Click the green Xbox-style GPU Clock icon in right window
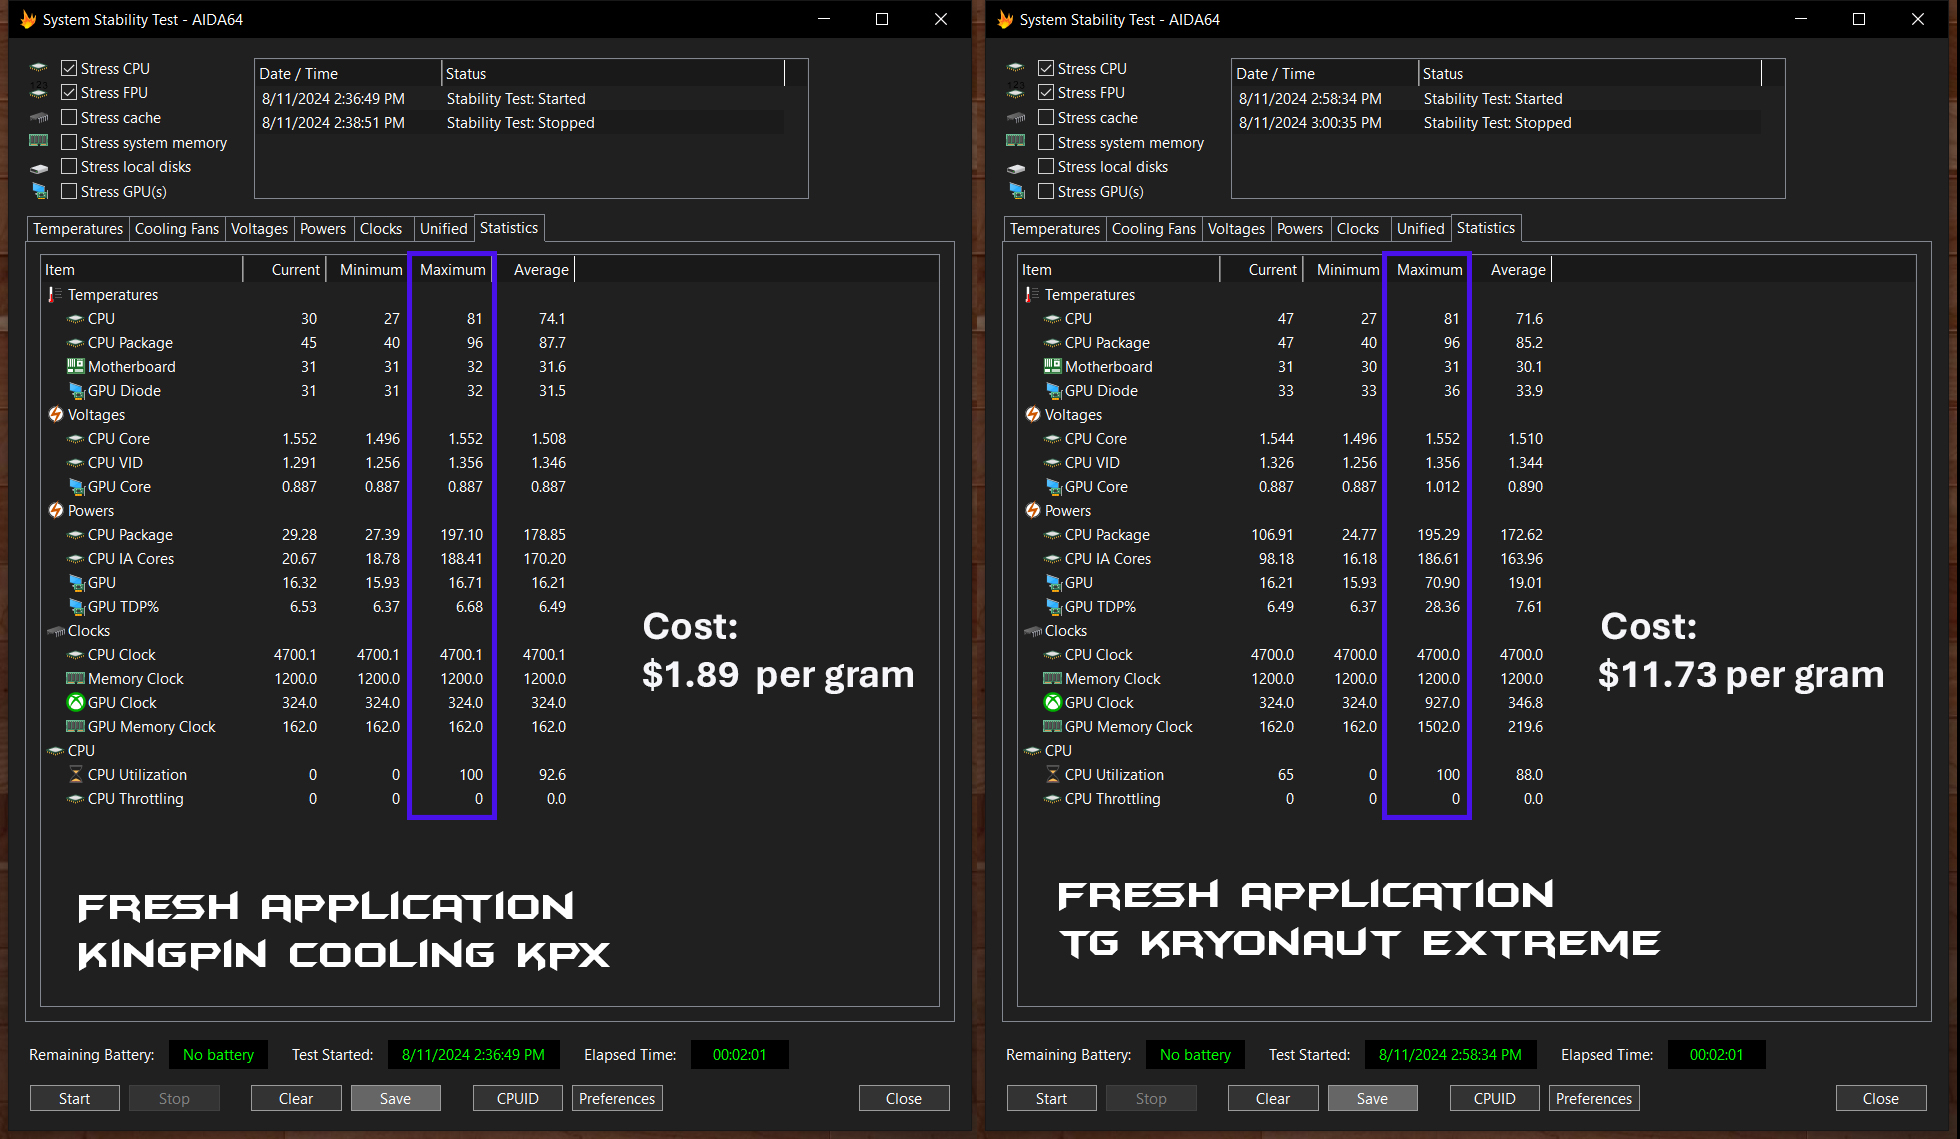The height and width of the screenshot is (1139, 1960). (x=1052, y=703)
